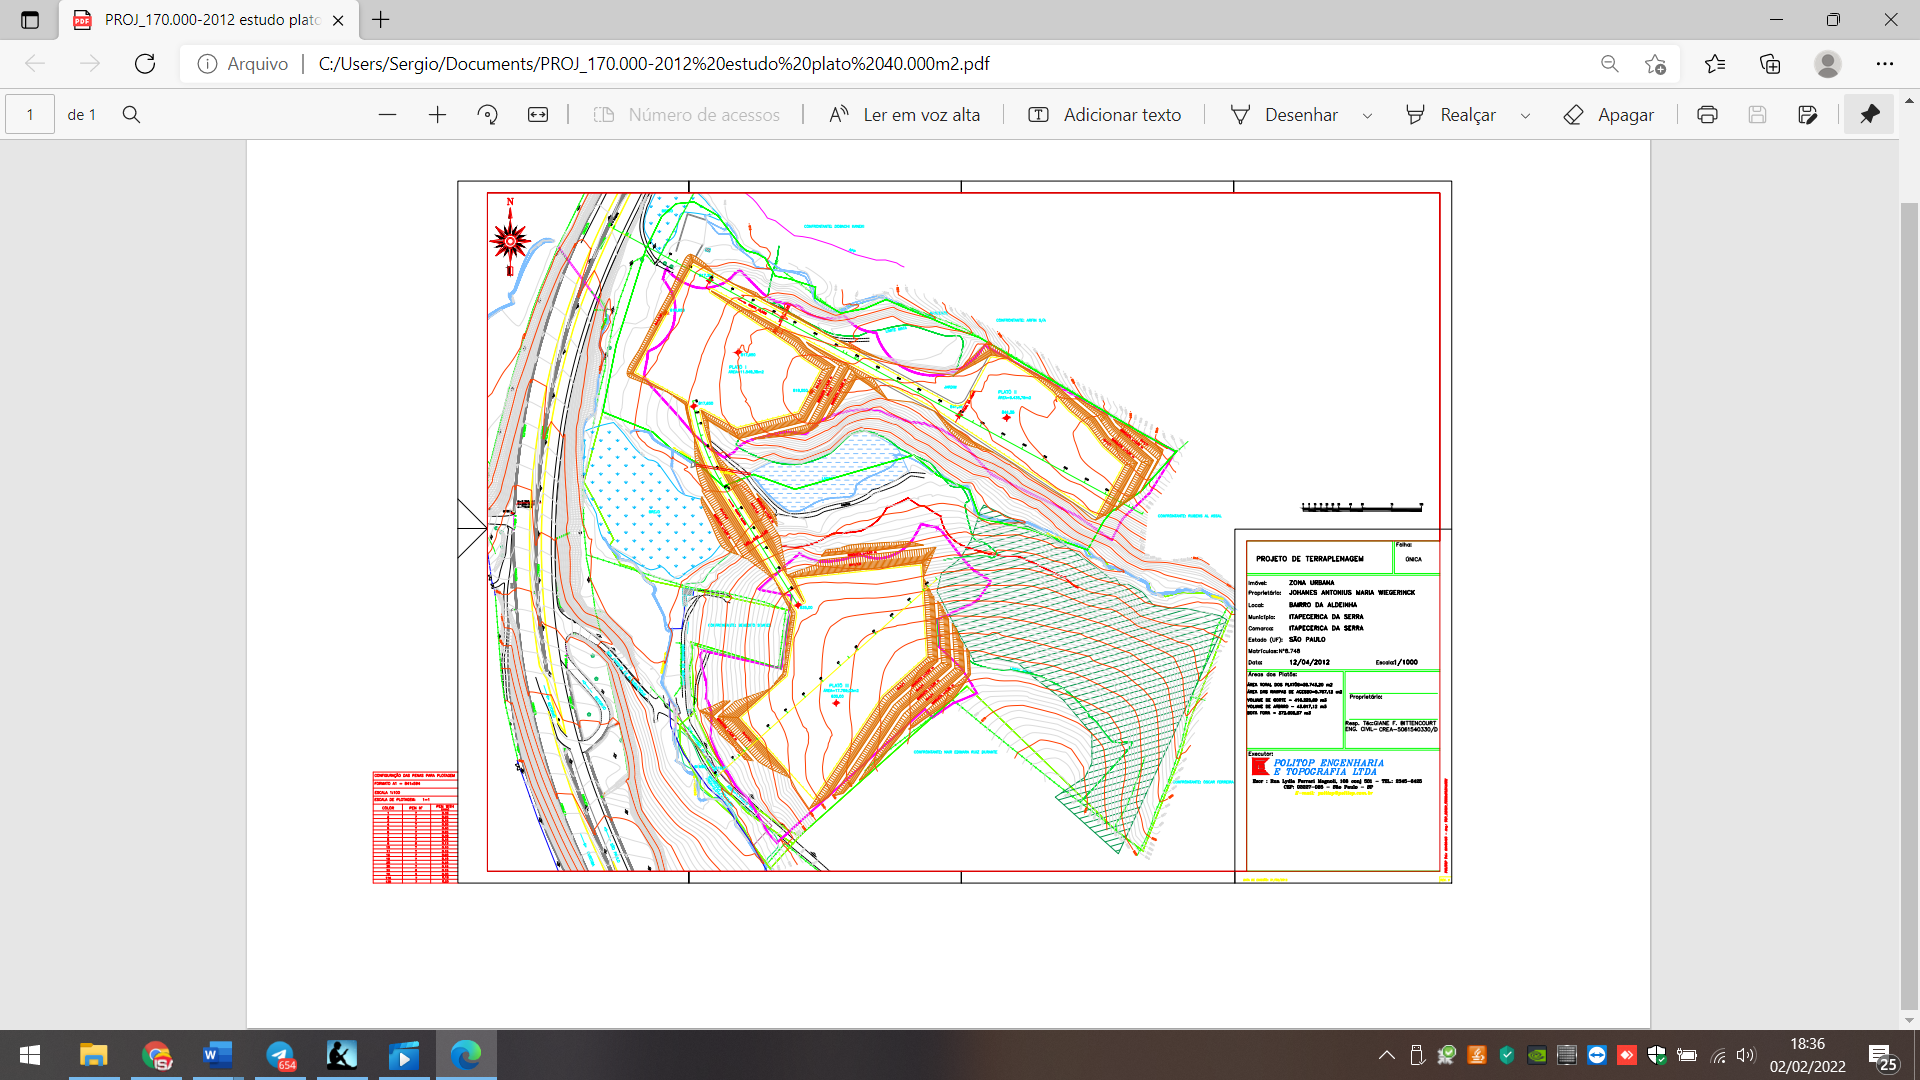Image resolution: width=1920 pixels, height=1080 pixels.
Task: Open a new browser tab
Action: [x=381, y=20]
